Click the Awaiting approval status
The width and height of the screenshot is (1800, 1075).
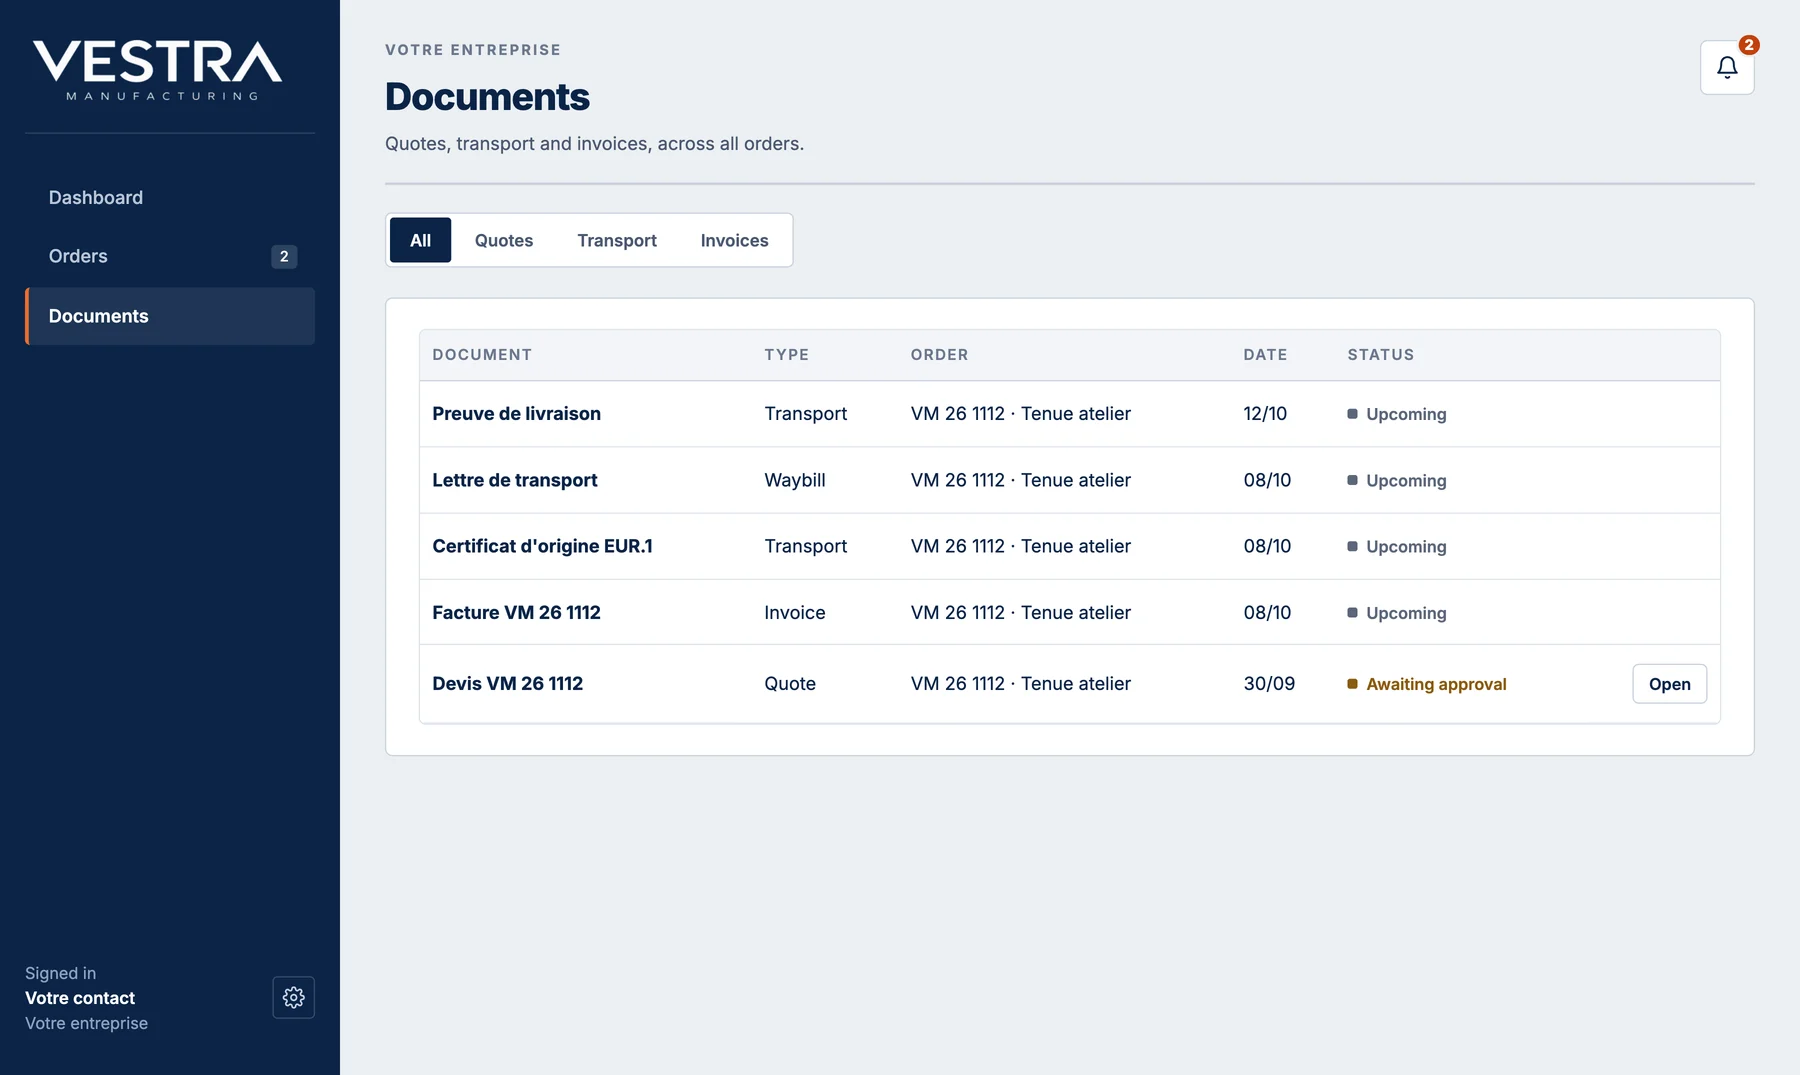pos(1427,684)
